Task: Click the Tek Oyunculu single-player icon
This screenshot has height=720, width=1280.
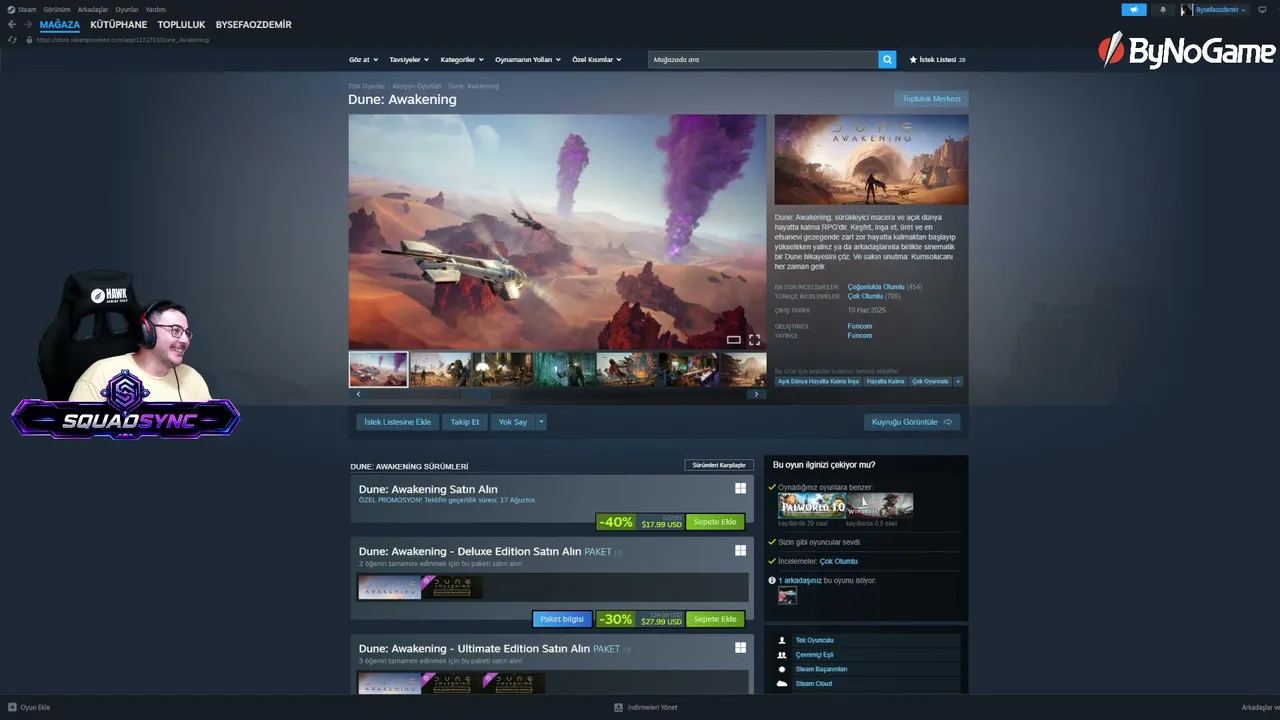Action: point(782,640)
